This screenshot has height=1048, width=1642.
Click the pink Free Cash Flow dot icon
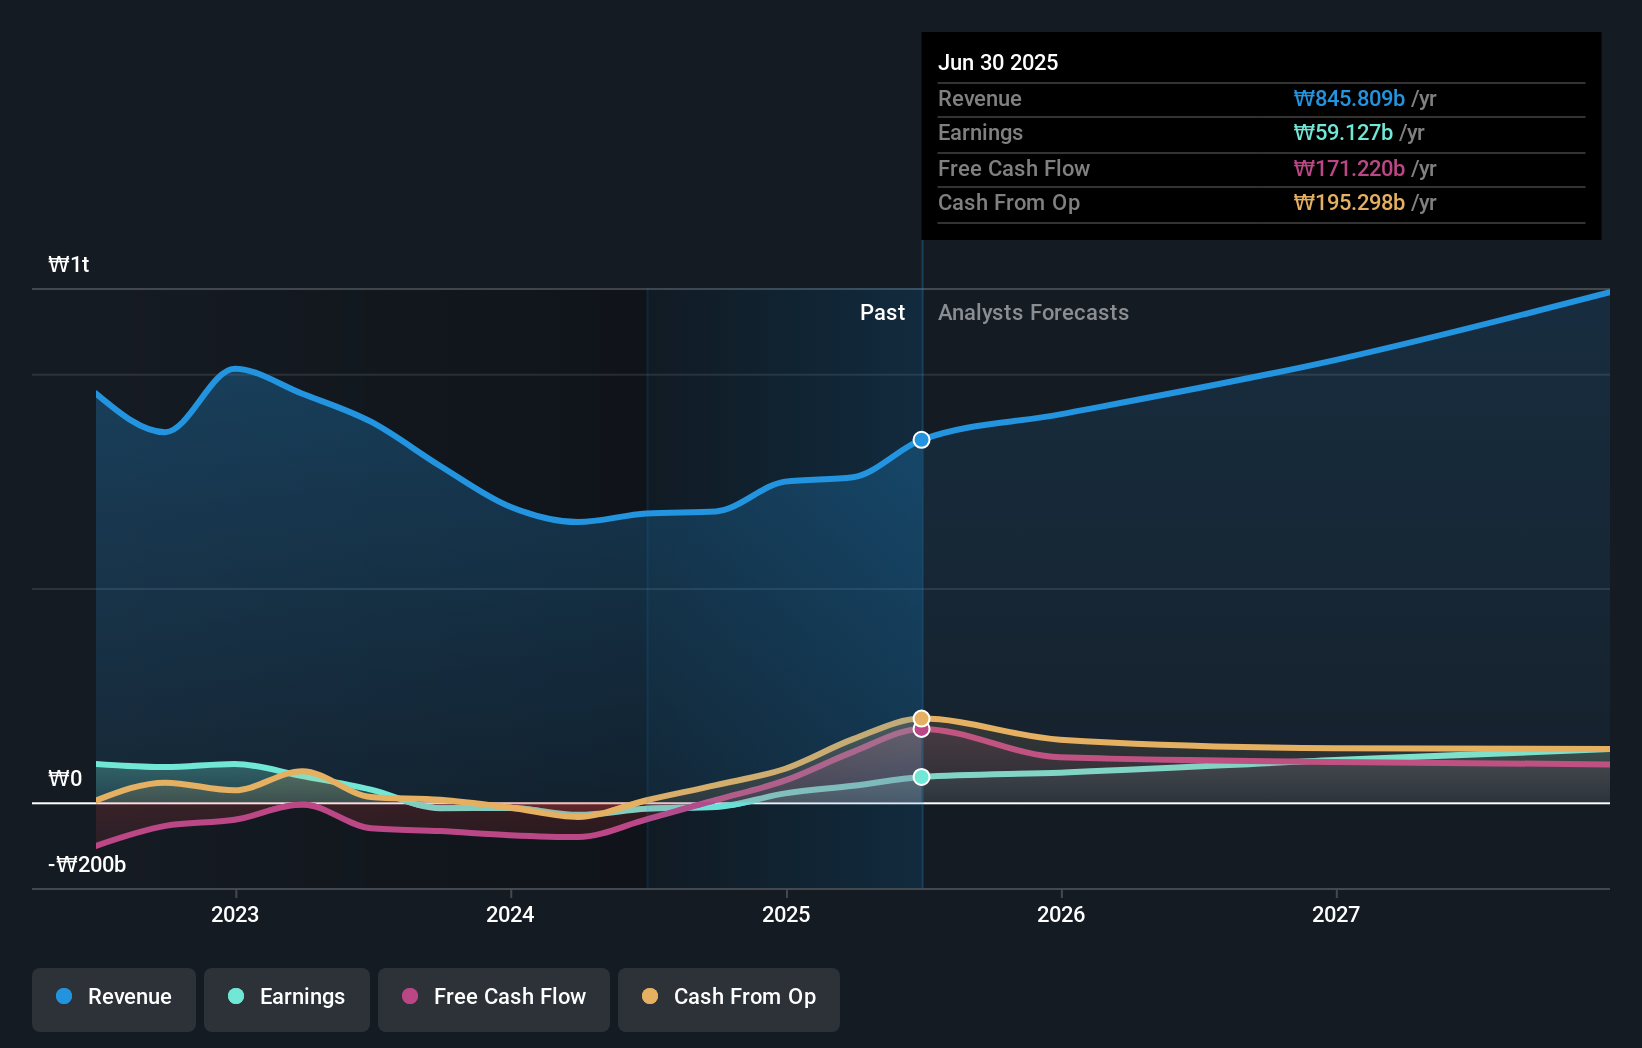(x=408, y=996)
